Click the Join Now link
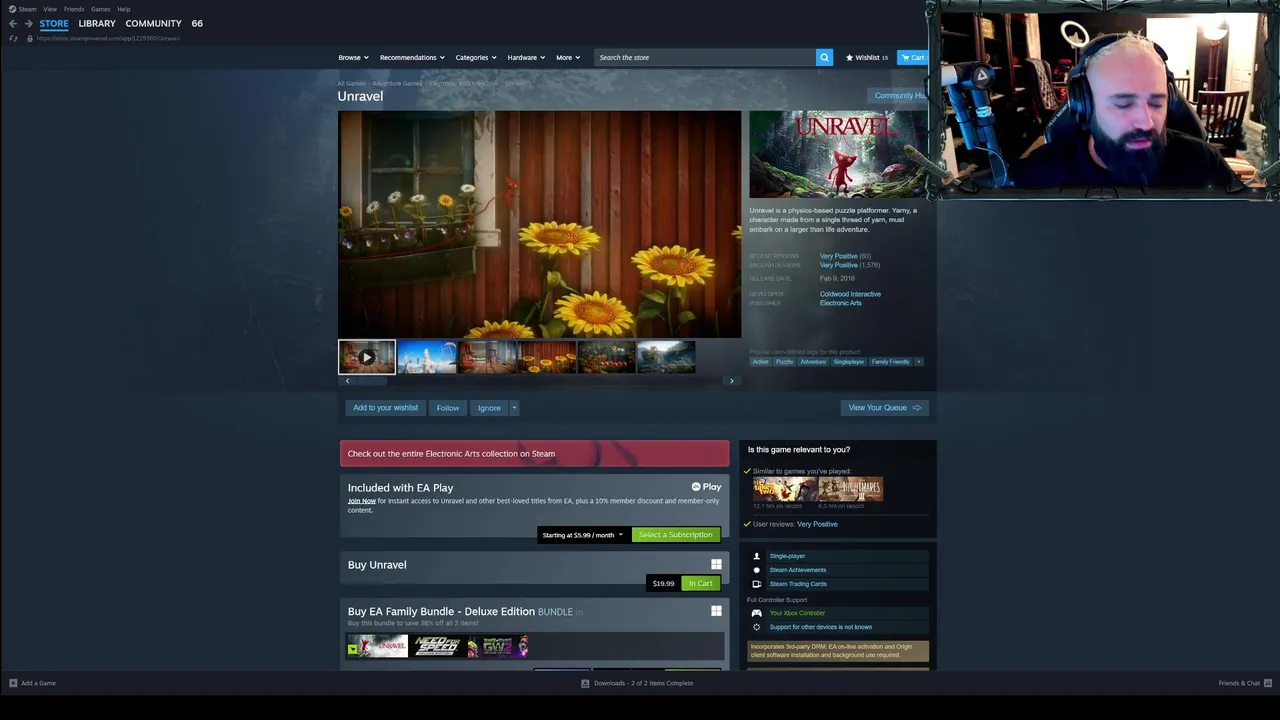 [362, 501]
